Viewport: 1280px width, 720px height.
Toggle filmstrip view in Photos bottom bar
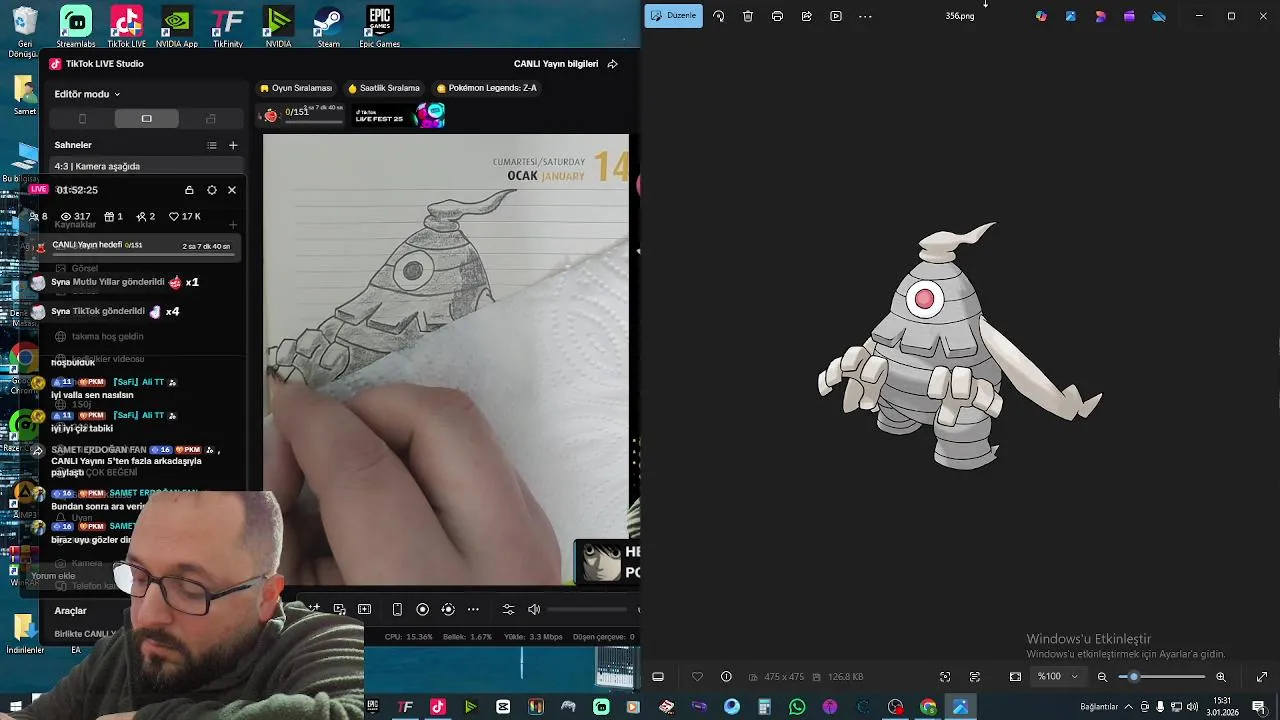tap(658, 677)
